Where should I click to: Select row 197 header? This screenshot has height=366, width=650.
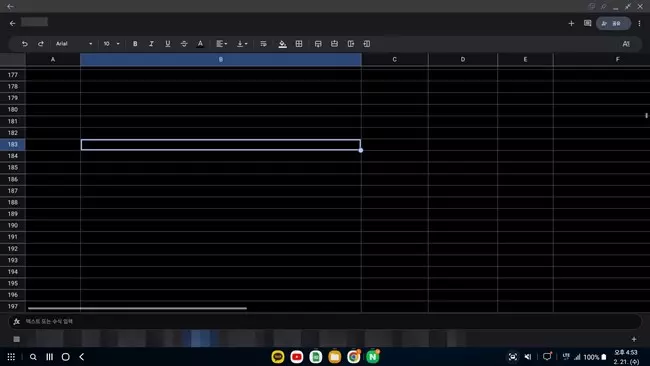coord(13,306)
